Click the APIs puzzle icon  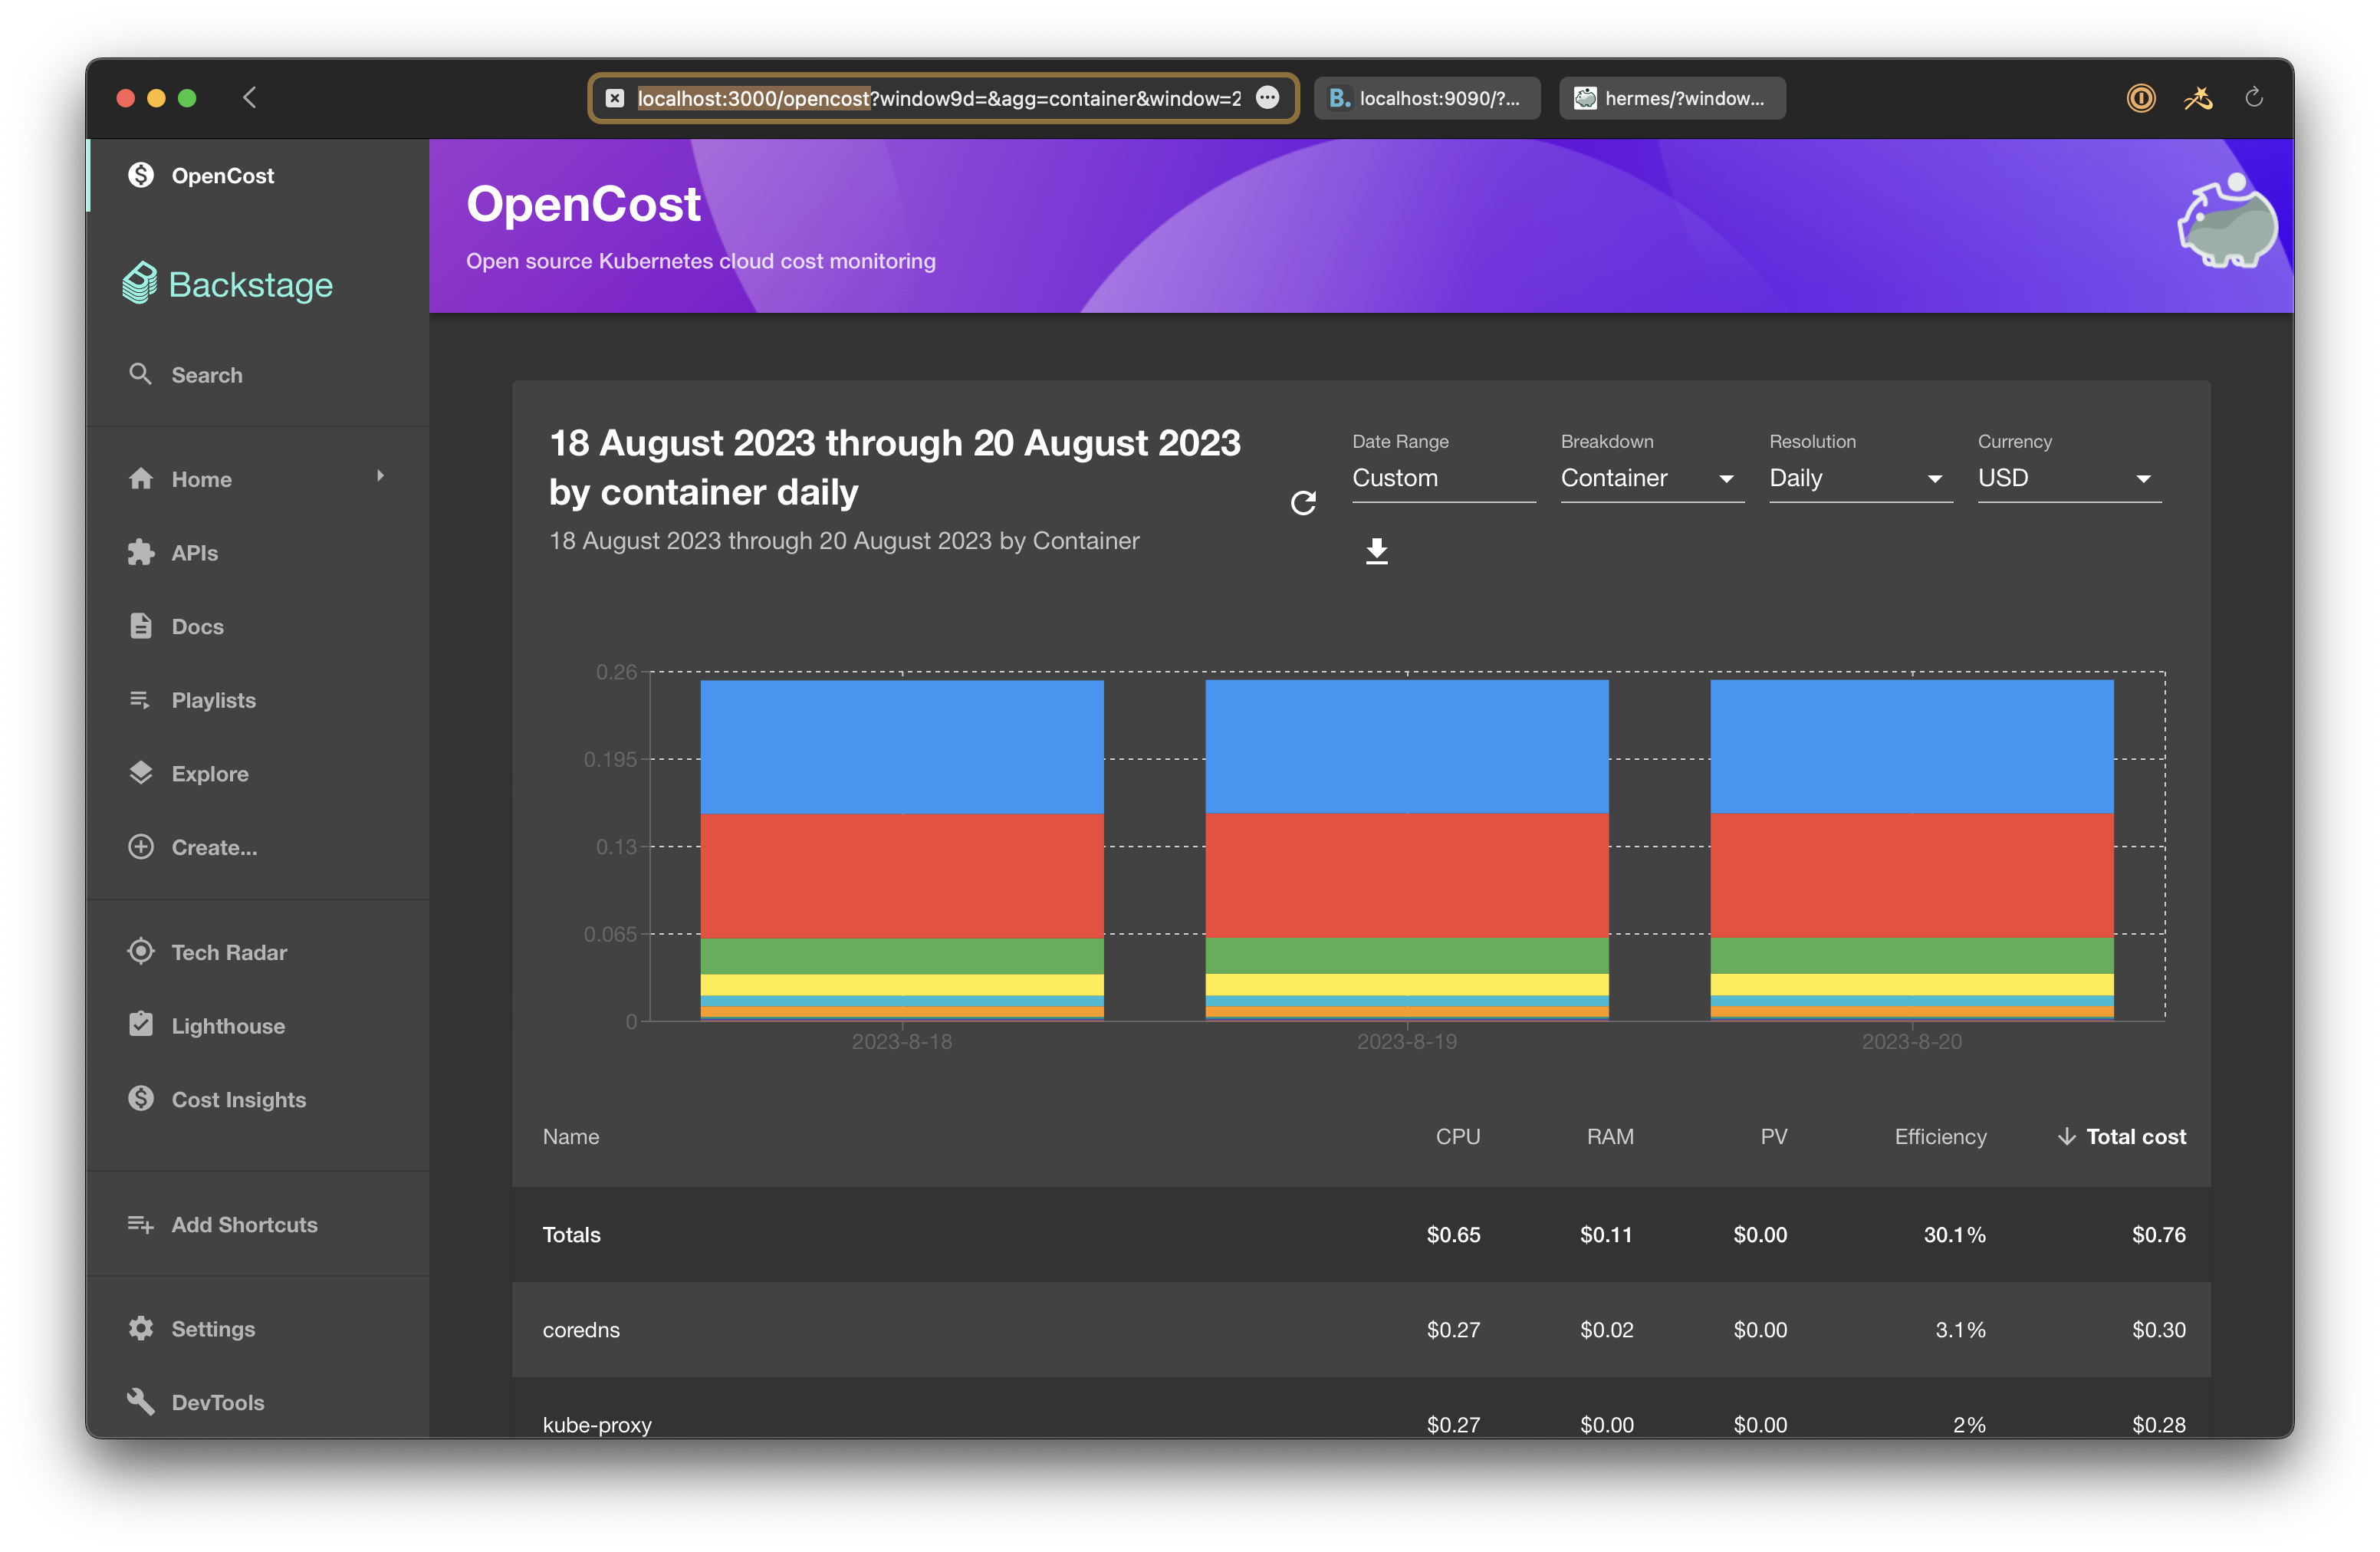(141, 552)
